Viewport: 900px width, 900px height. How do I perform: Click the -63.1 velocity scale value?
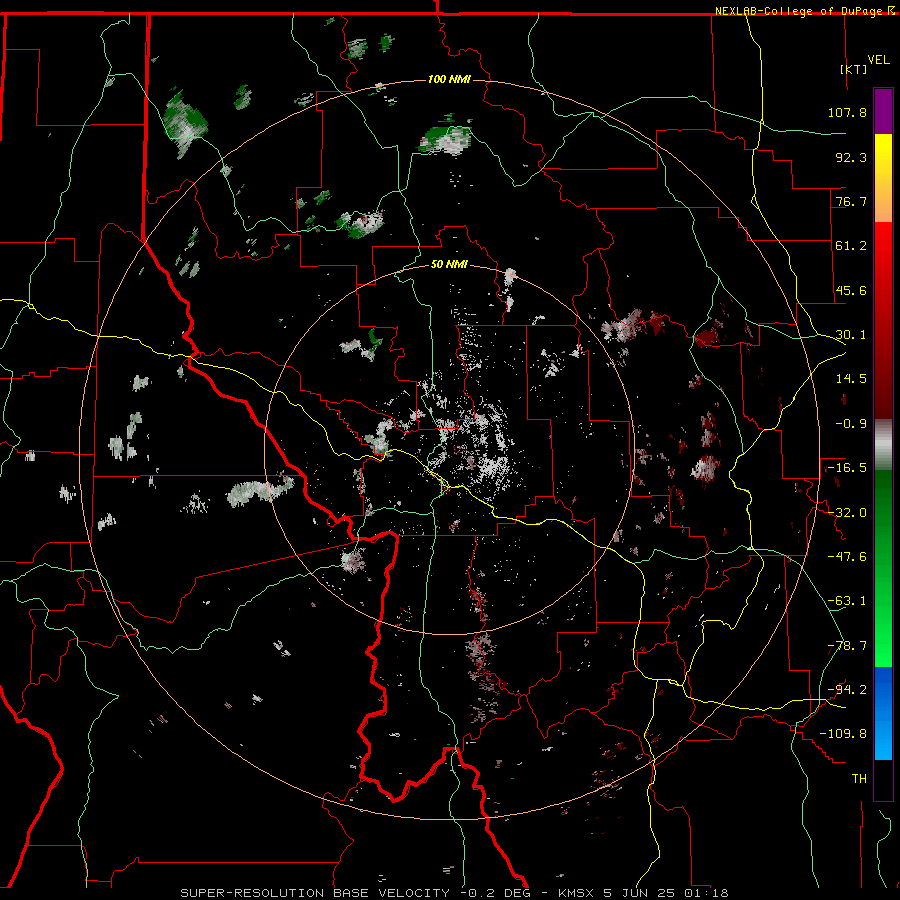[847, 601]
